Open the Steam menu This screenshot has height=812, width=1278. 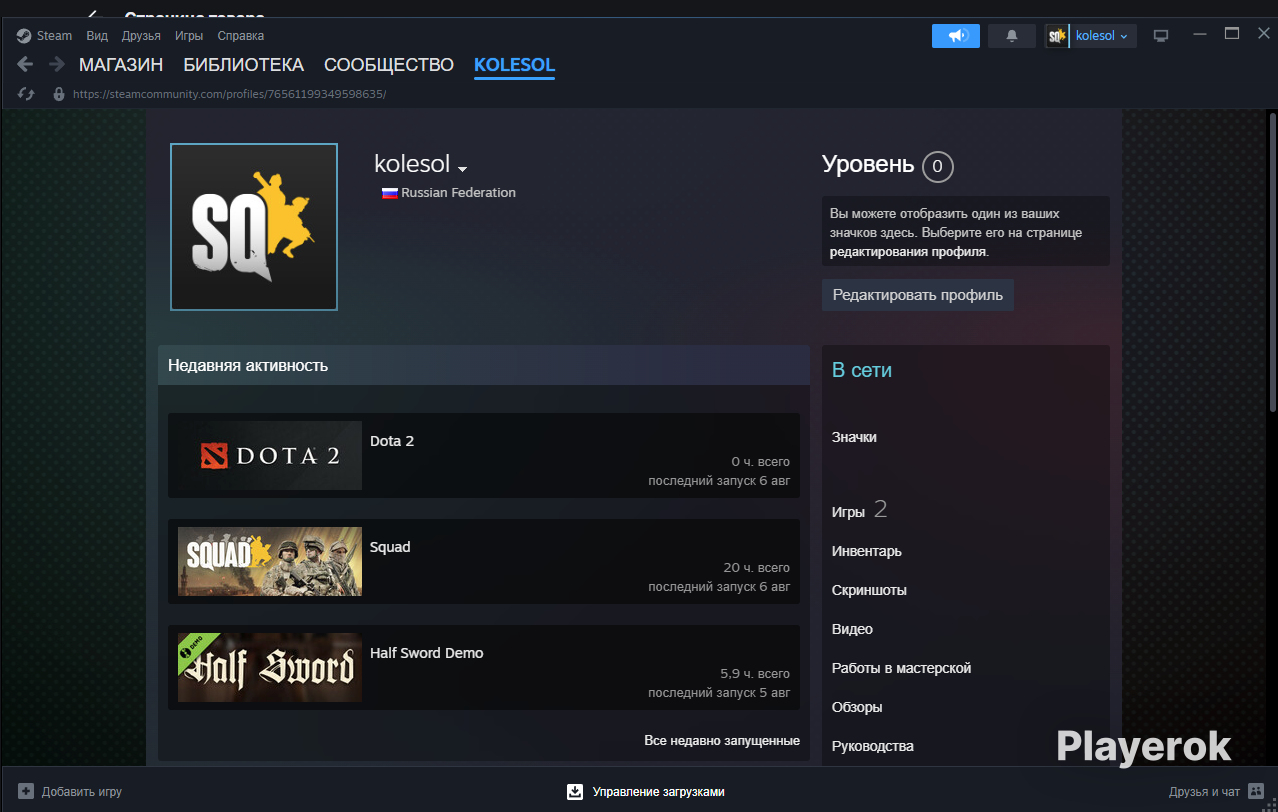click(54, 35)
